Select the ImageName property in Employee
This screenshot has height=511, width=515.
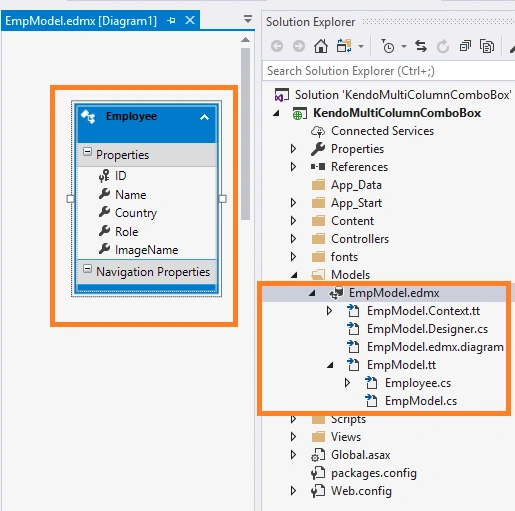[146, 250]
